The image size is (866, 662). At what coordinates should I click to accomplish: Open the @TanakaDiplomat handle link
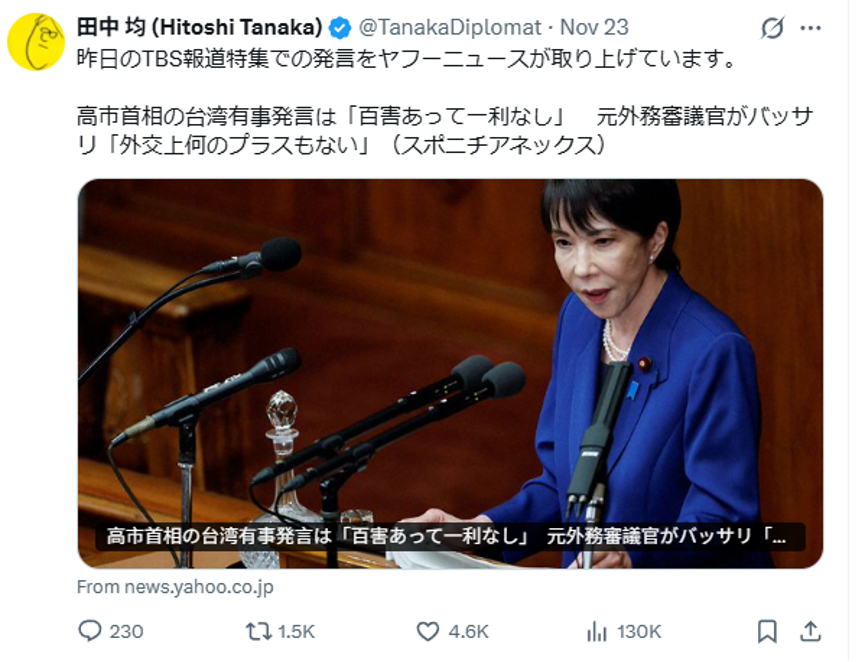[x=450, y=27]
